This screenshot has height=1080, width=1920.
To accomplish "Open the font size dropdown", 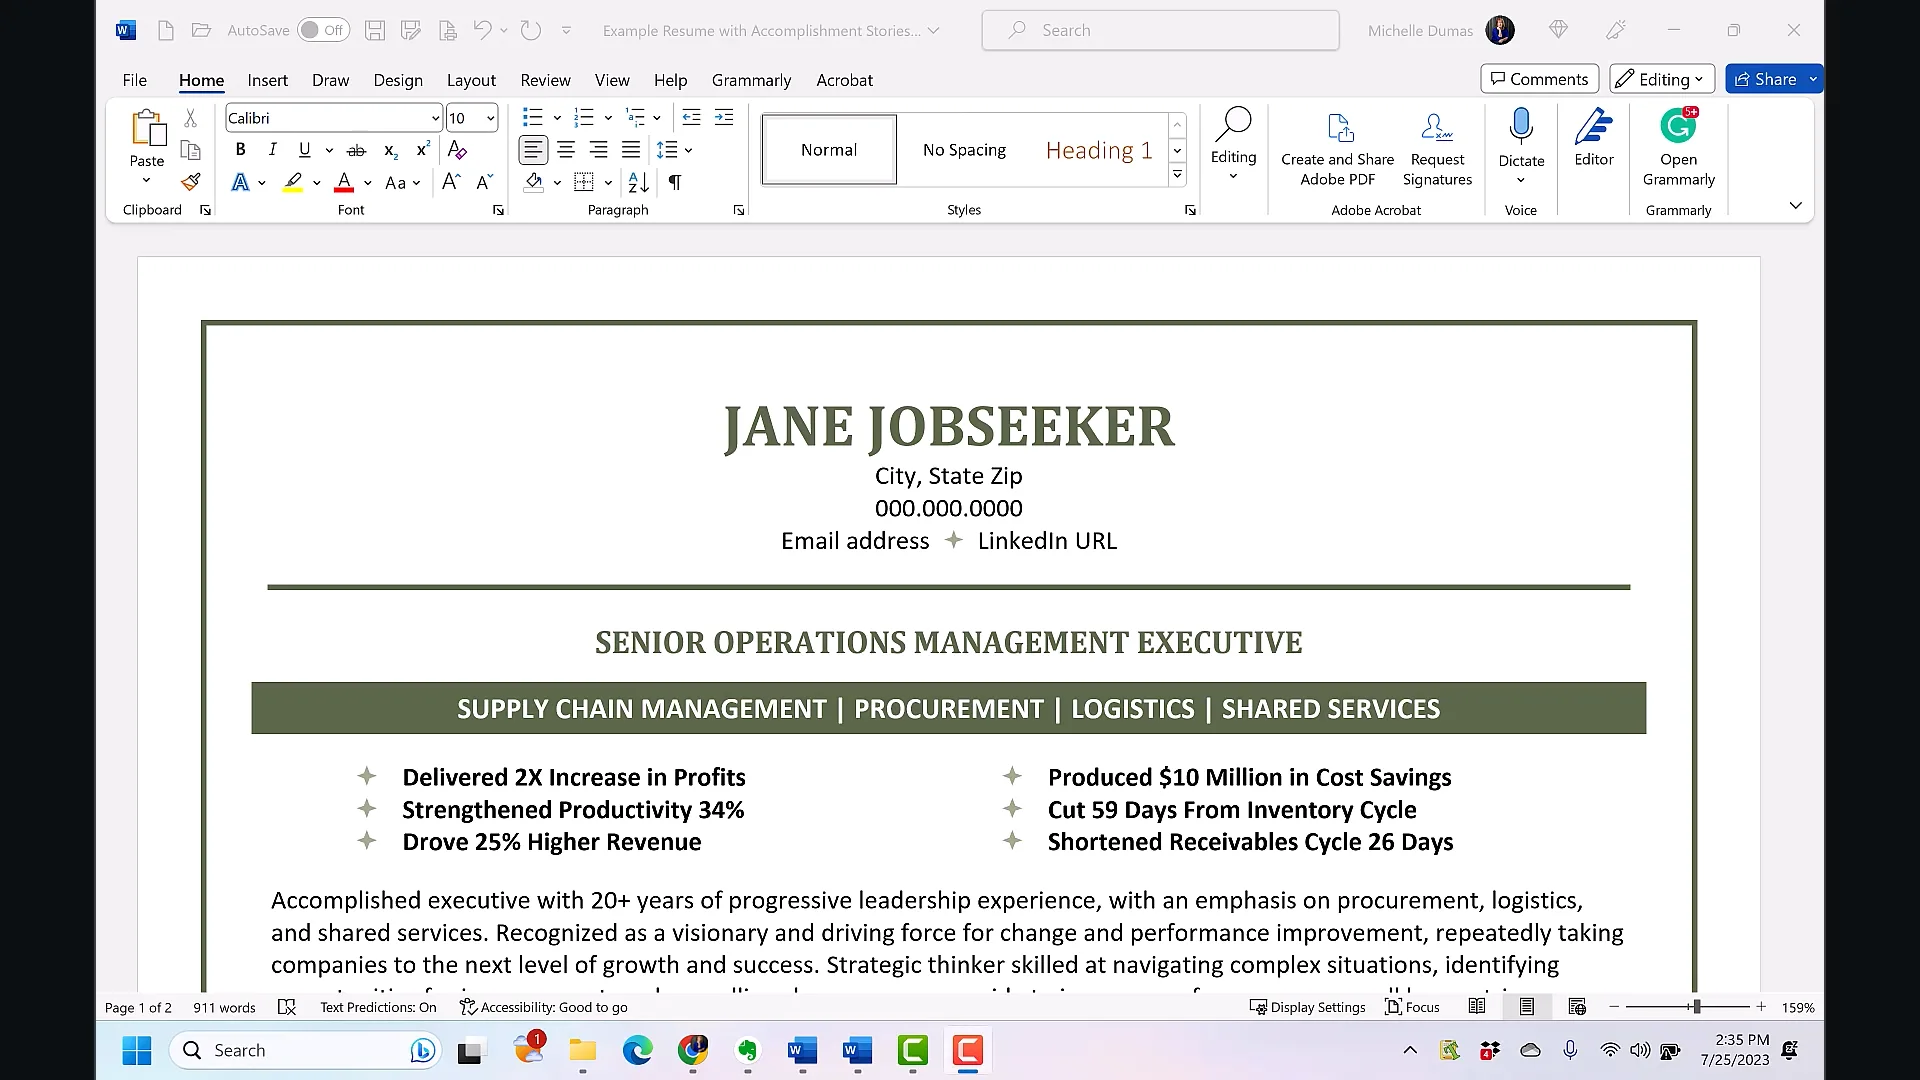I will point(490,118).
